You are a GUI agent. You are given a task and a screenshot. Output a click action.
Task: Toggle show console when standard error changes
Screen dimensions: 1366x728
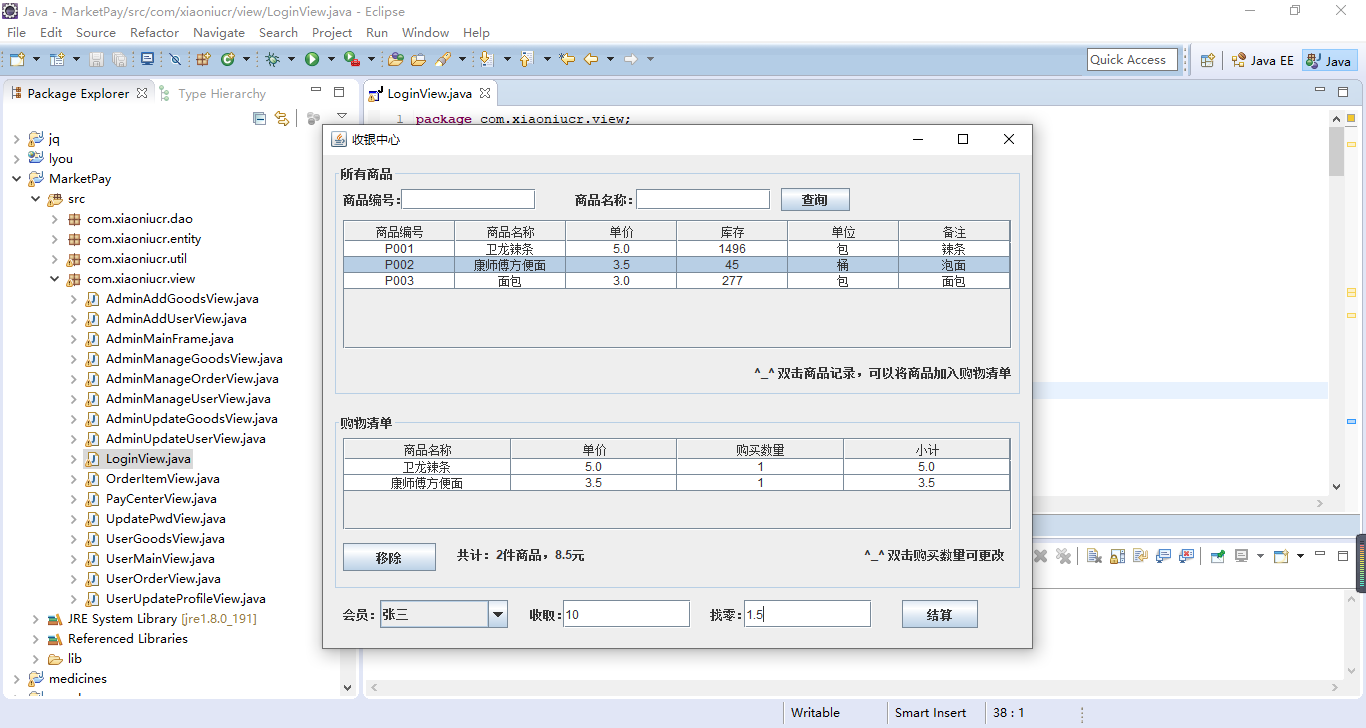pos(1186,556)
